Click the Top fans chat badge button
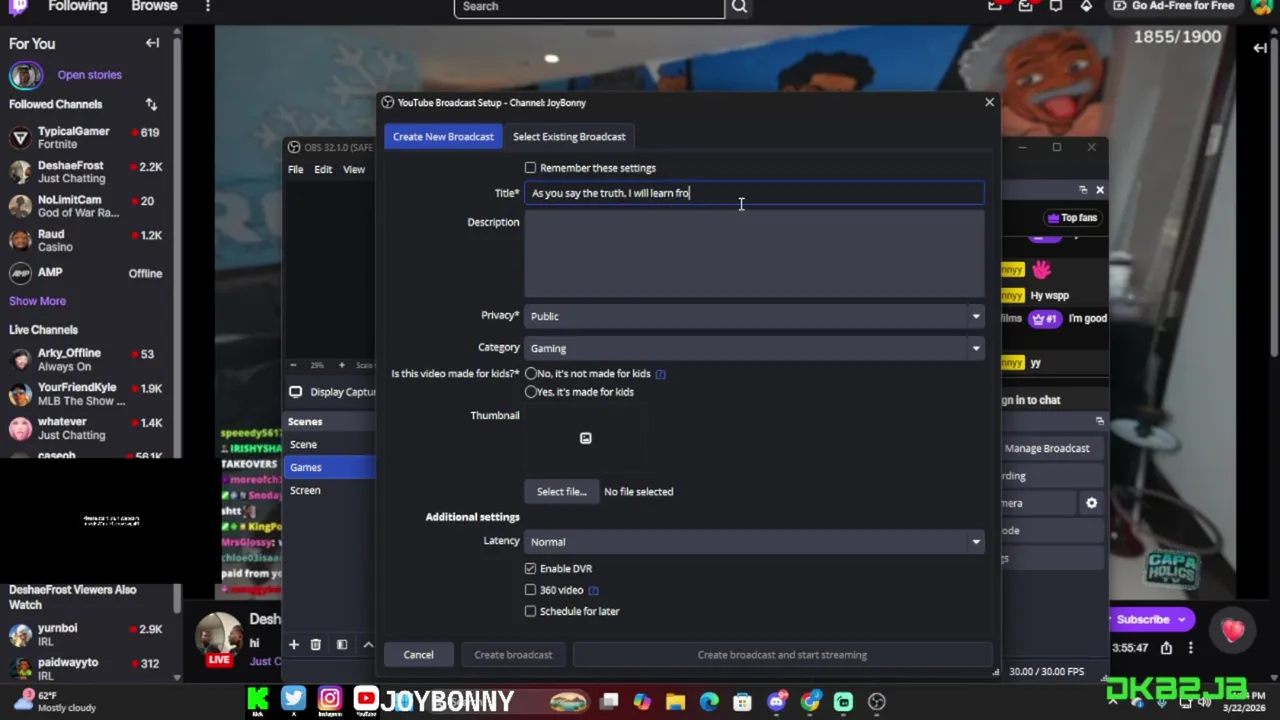1280x720 pixels. tap(1072, 218)
